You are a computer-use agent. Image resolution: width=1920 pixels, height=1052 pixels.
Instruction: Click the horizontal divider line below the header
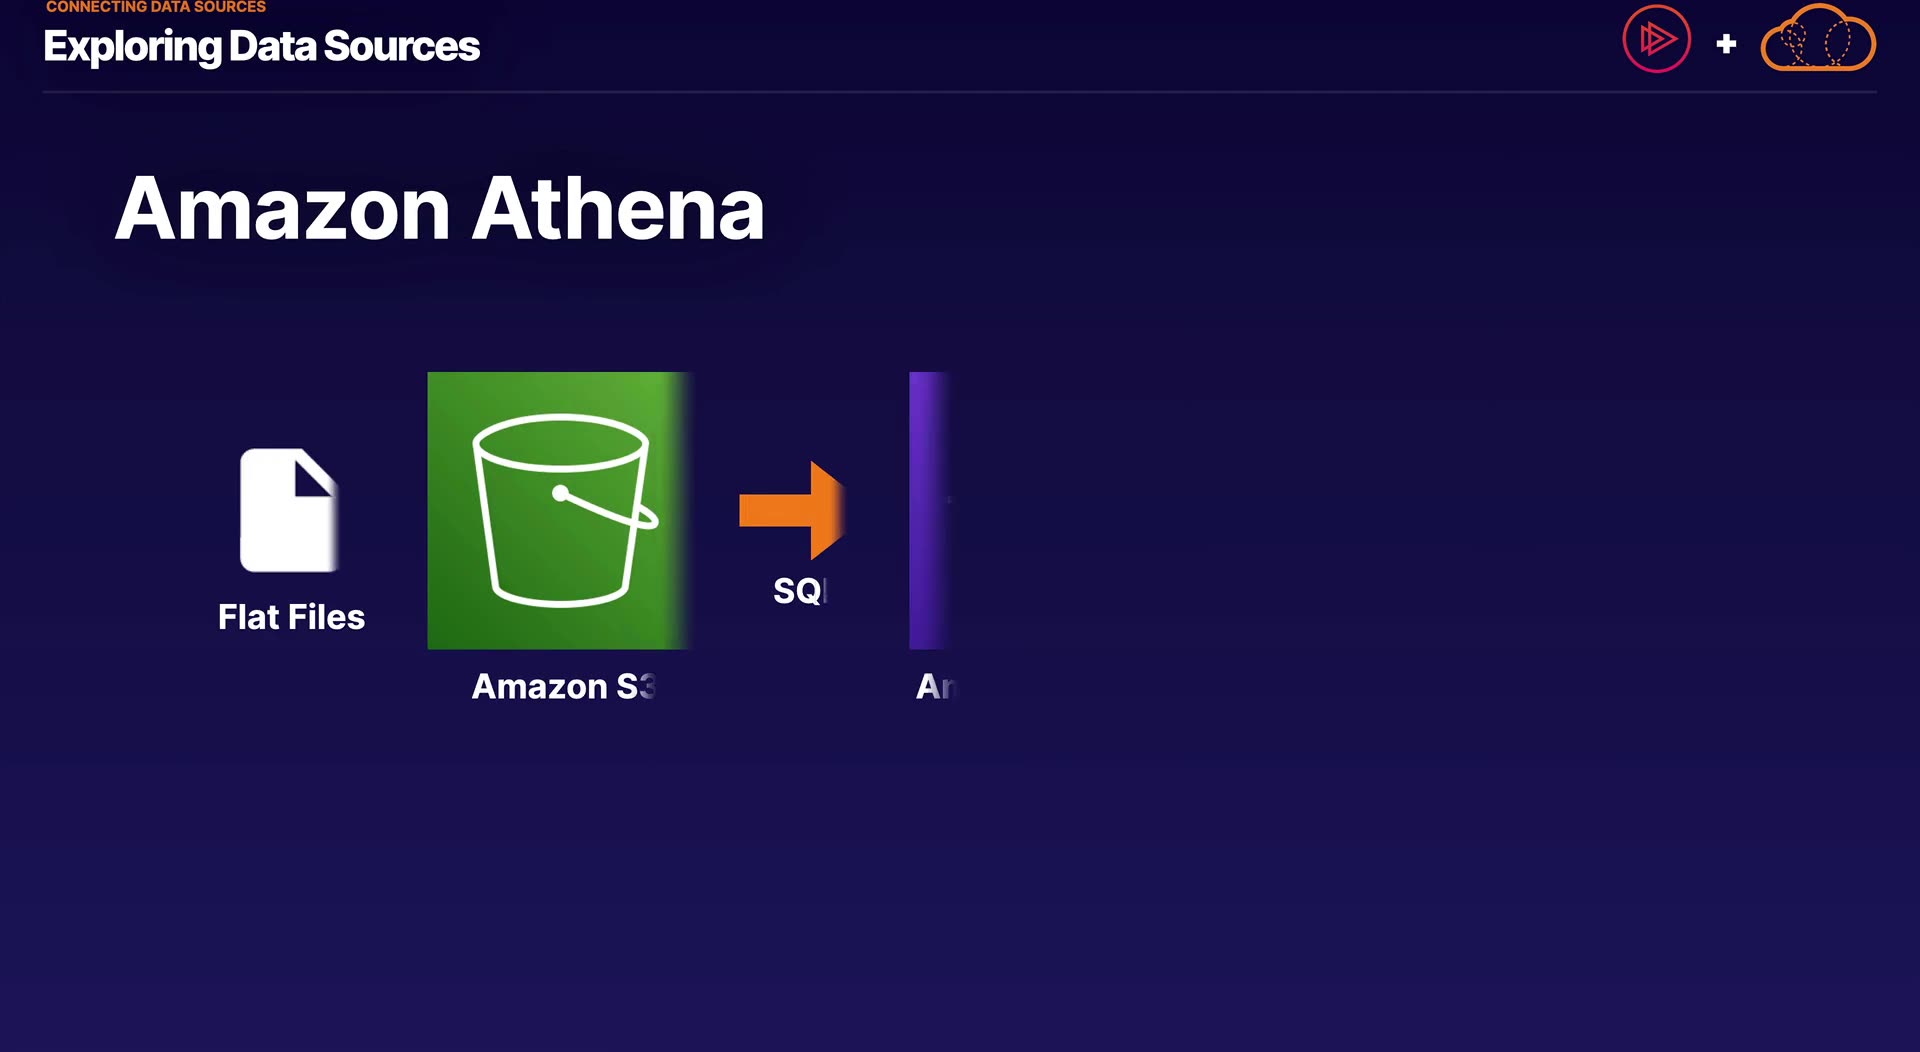[959, 92]
